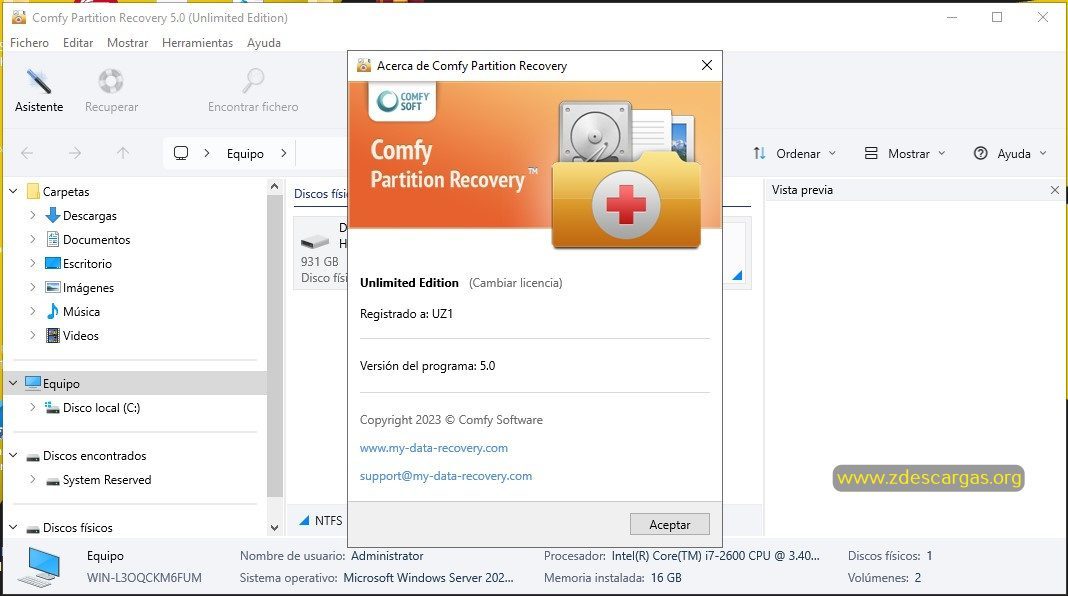The width and height of the screenshot is (1068, 596).
Task: Click the Recuperar lifebuoy icon
Action: 111,81
